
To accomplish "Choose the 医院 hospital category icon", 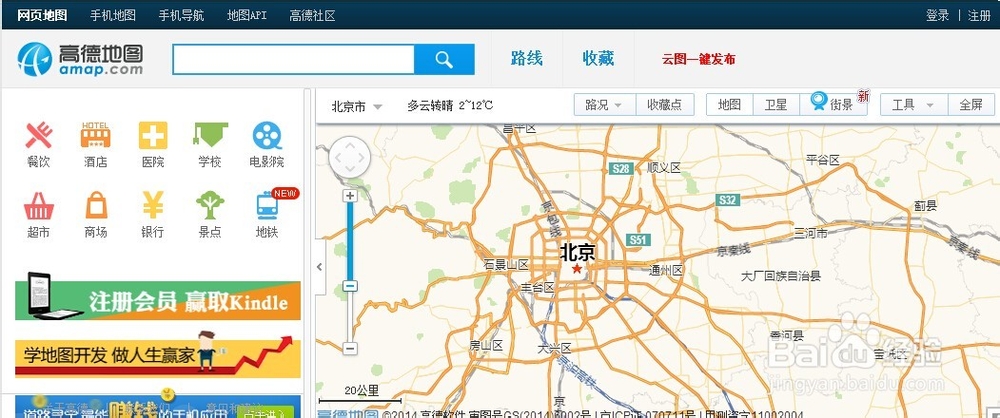I will point(153,135).
